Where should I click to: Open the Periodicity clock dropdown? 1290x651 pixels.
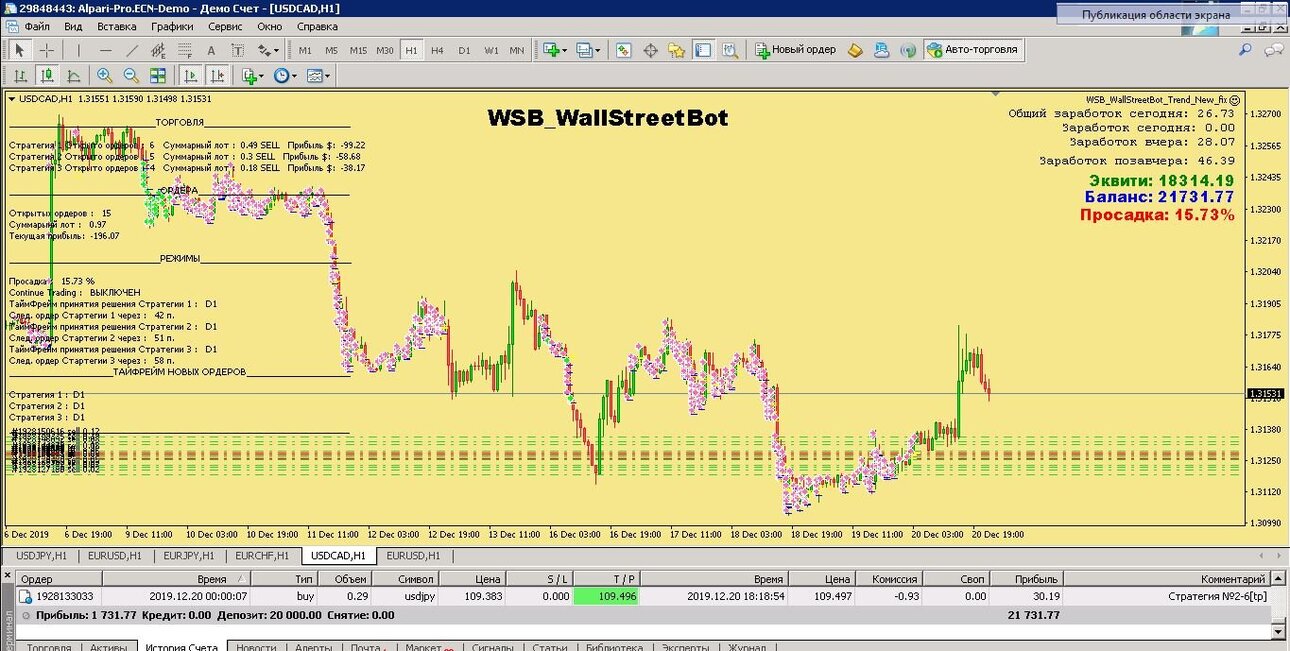tap(285, 76)
